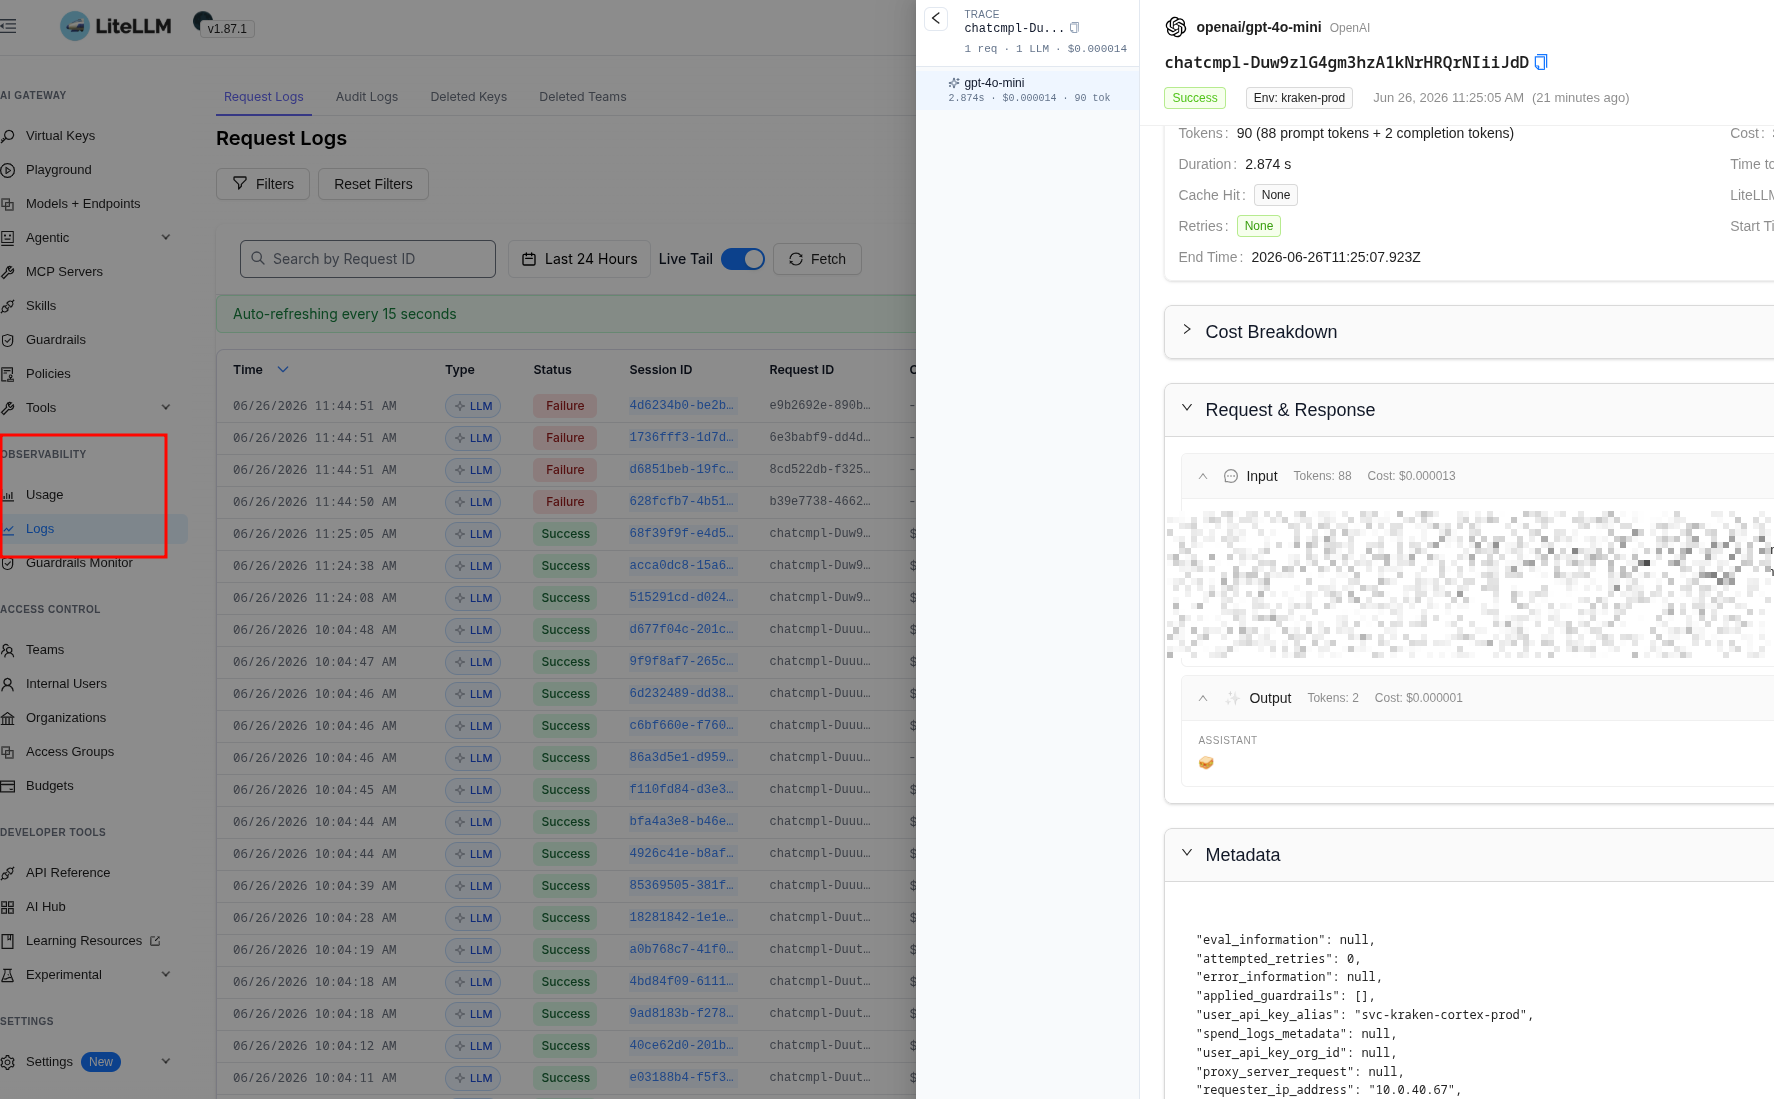The width and height of the screenshot is (1774, 1099).
Task: Expand the Agentic menu
Action: coord(166,238)
